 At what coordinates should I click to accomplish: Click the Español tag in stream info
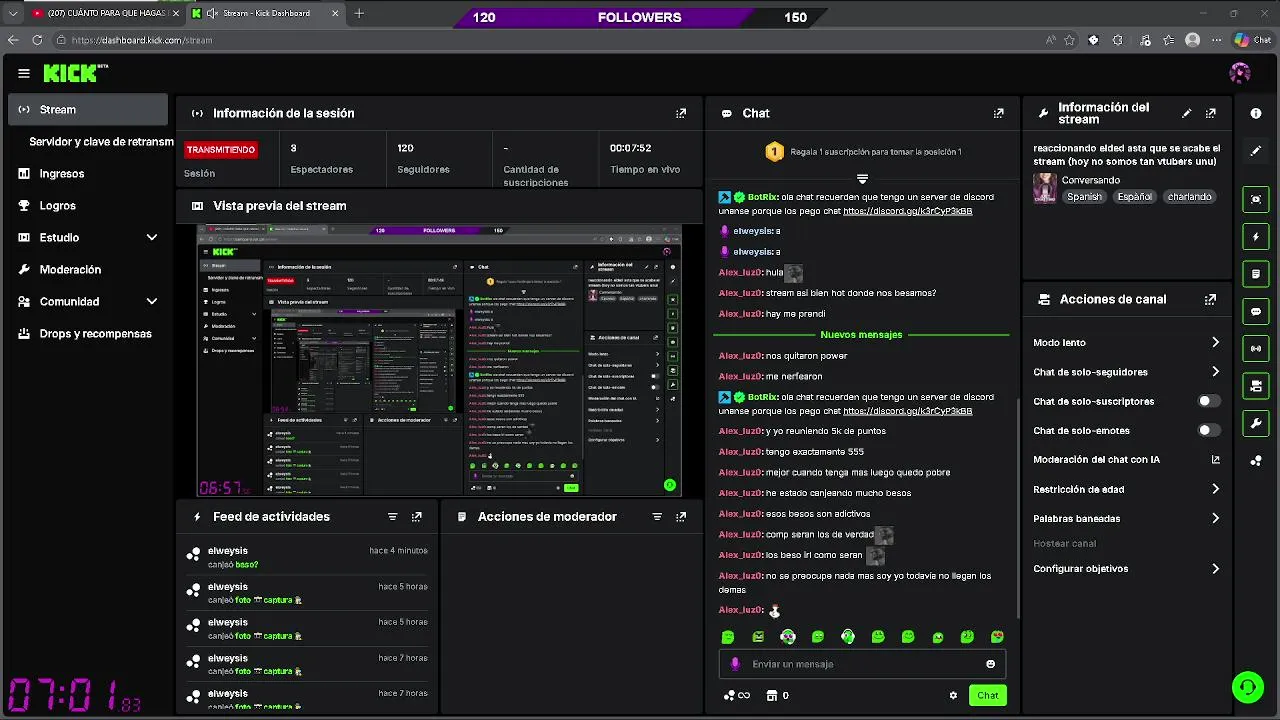[1134, 197]
